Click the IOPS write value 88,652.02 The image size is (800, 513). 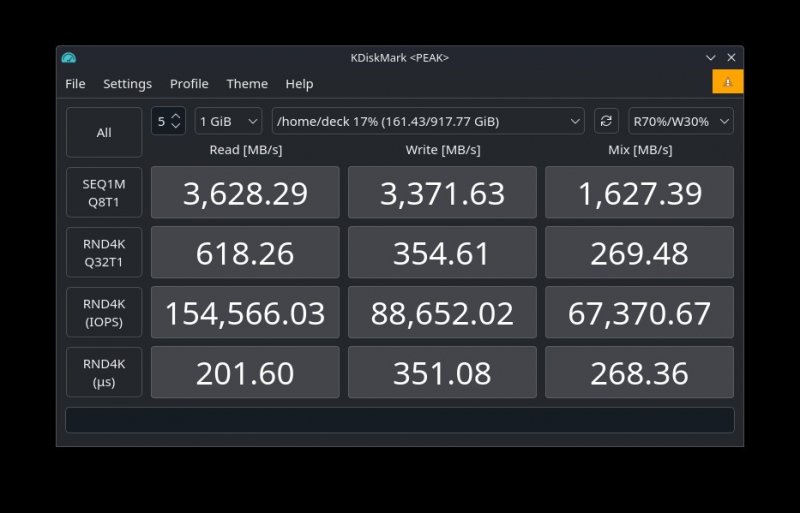(442, 312)
